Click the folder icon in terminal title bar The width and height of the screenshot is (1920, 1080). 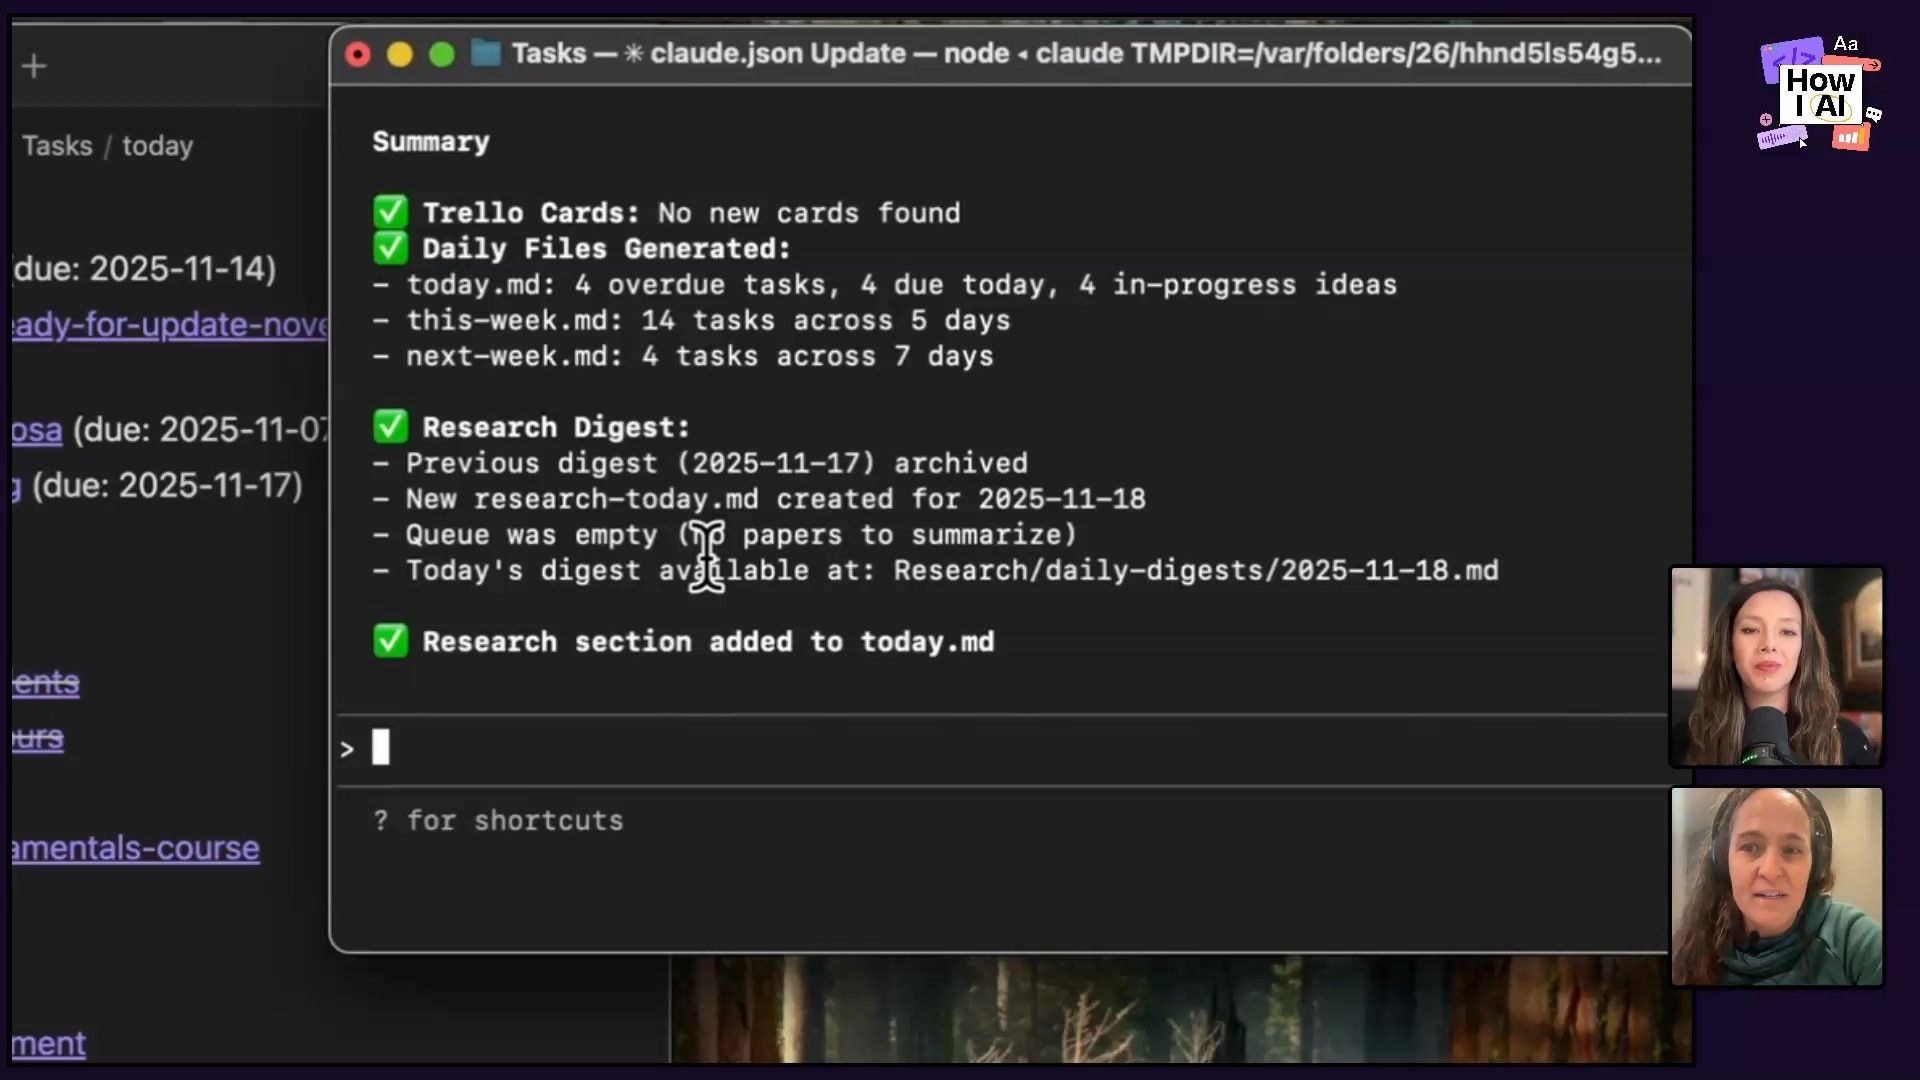click(x=486, y=53)
